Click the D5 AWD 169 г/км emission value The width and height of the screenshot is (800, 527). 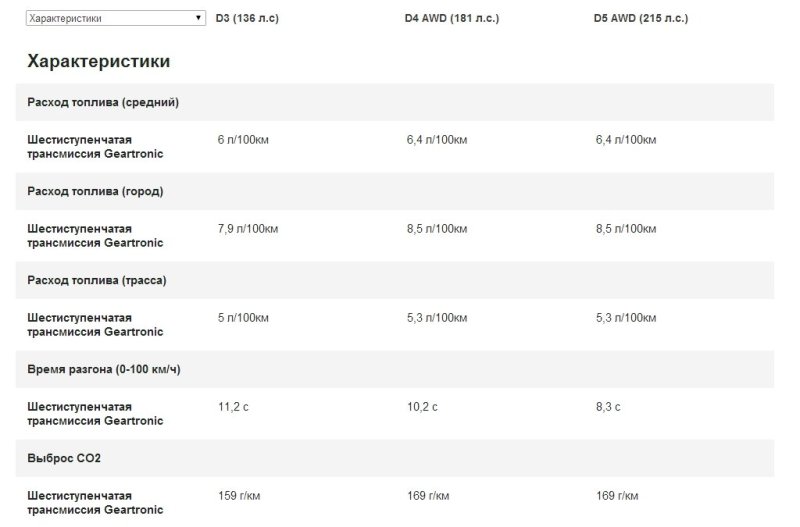[x=617, y=496]
